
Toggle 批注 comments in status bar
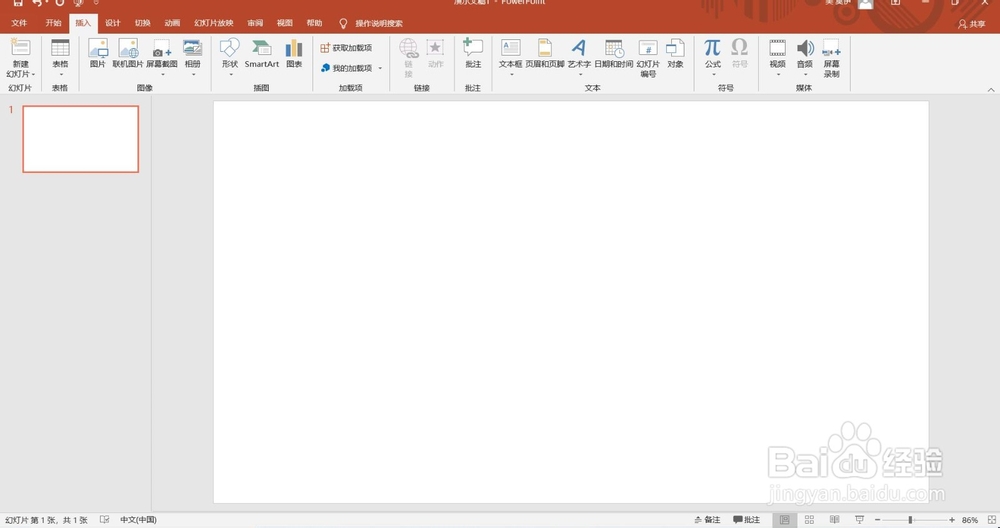[x=747, y=520]
